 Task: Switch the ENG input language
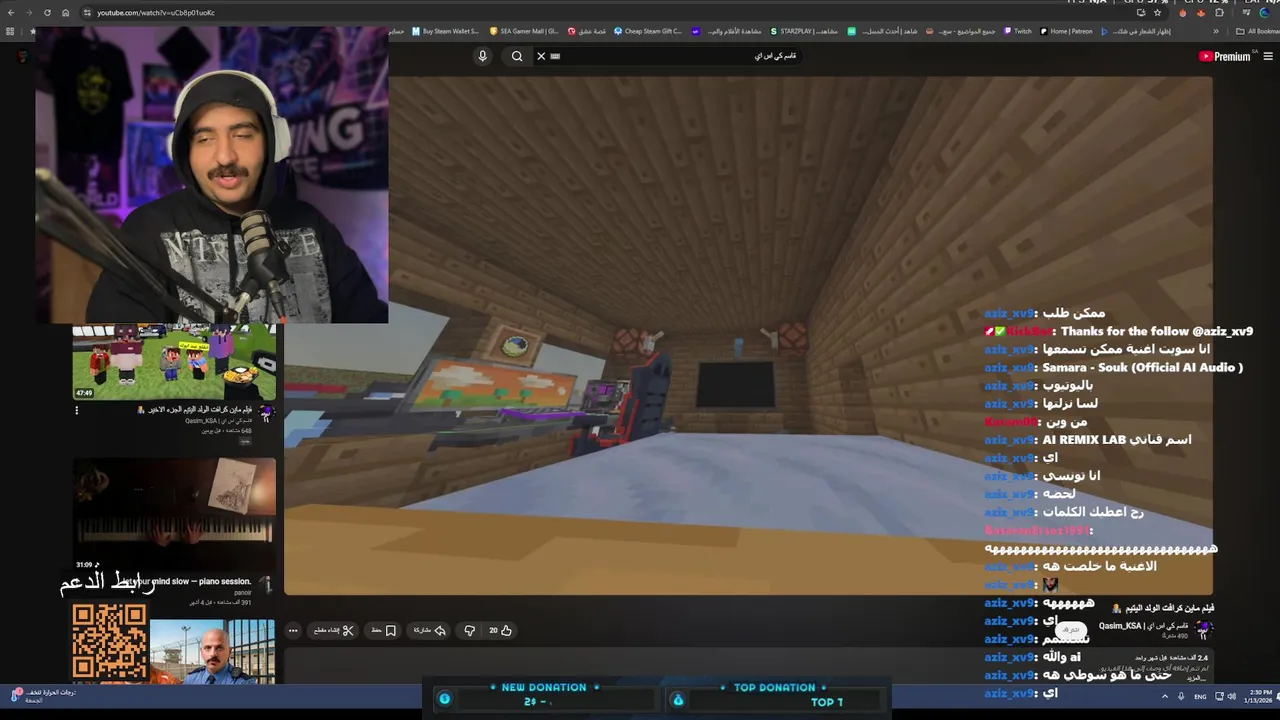point(1200,696)
